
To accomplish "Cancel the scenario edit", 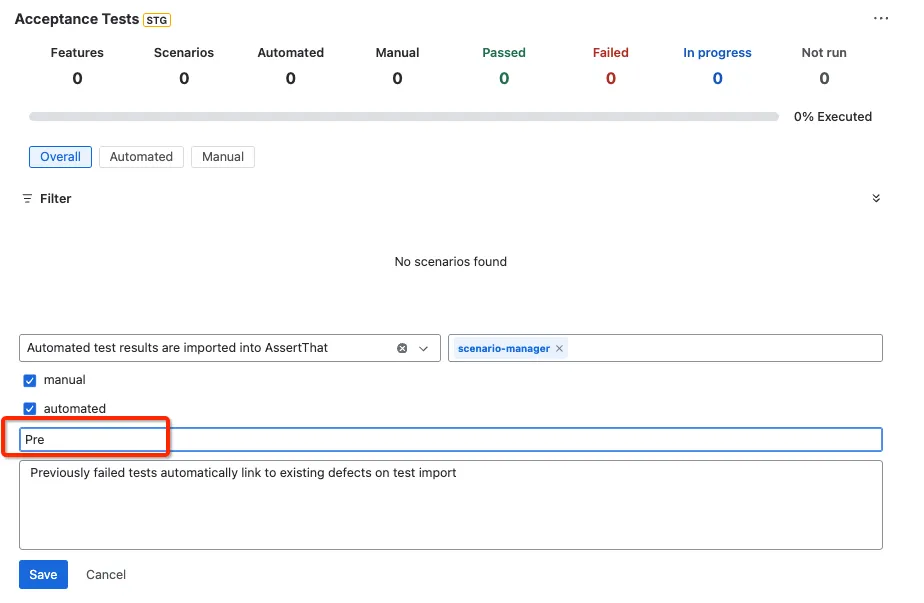I will [106, 575].
